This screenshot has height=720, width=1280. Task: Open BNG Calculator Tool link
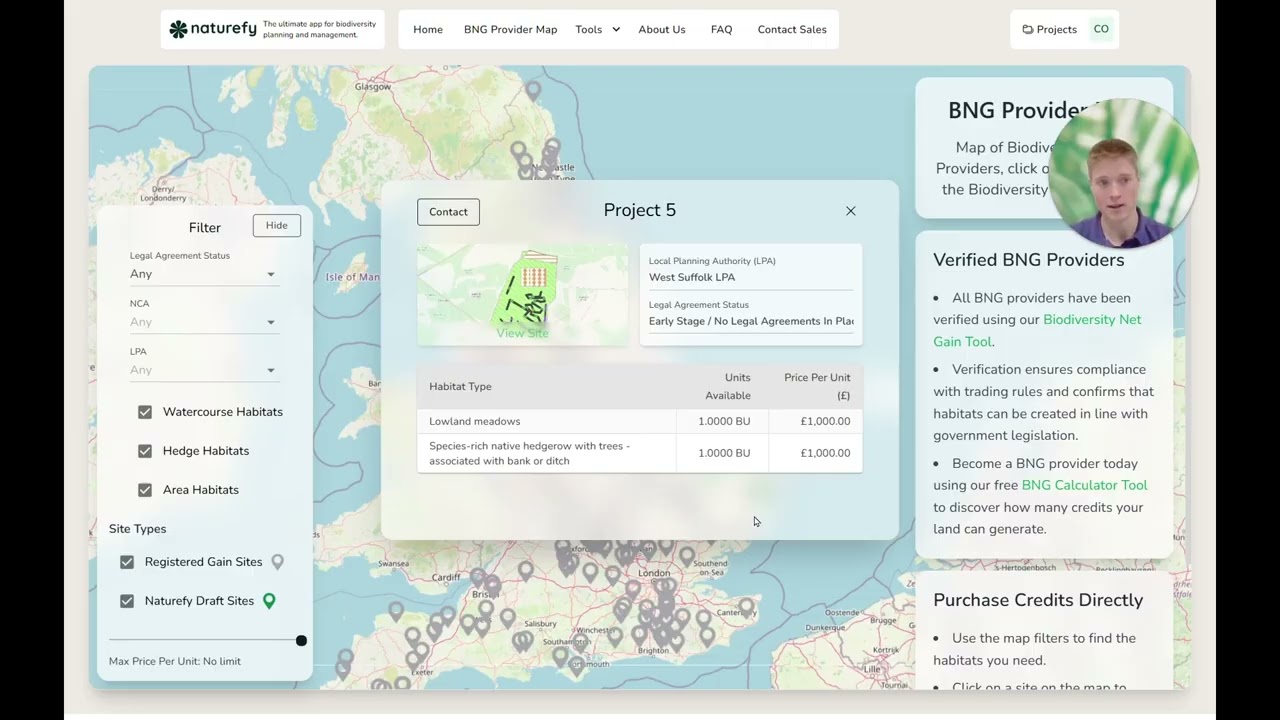click(x=1084, y=485)
